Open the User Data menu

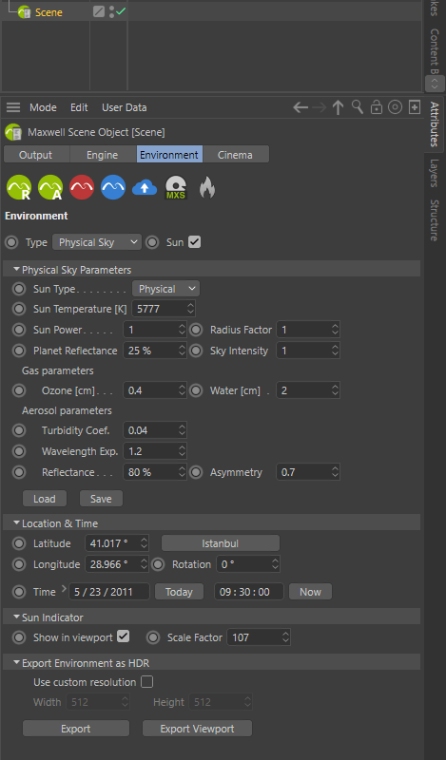[124, 107]
